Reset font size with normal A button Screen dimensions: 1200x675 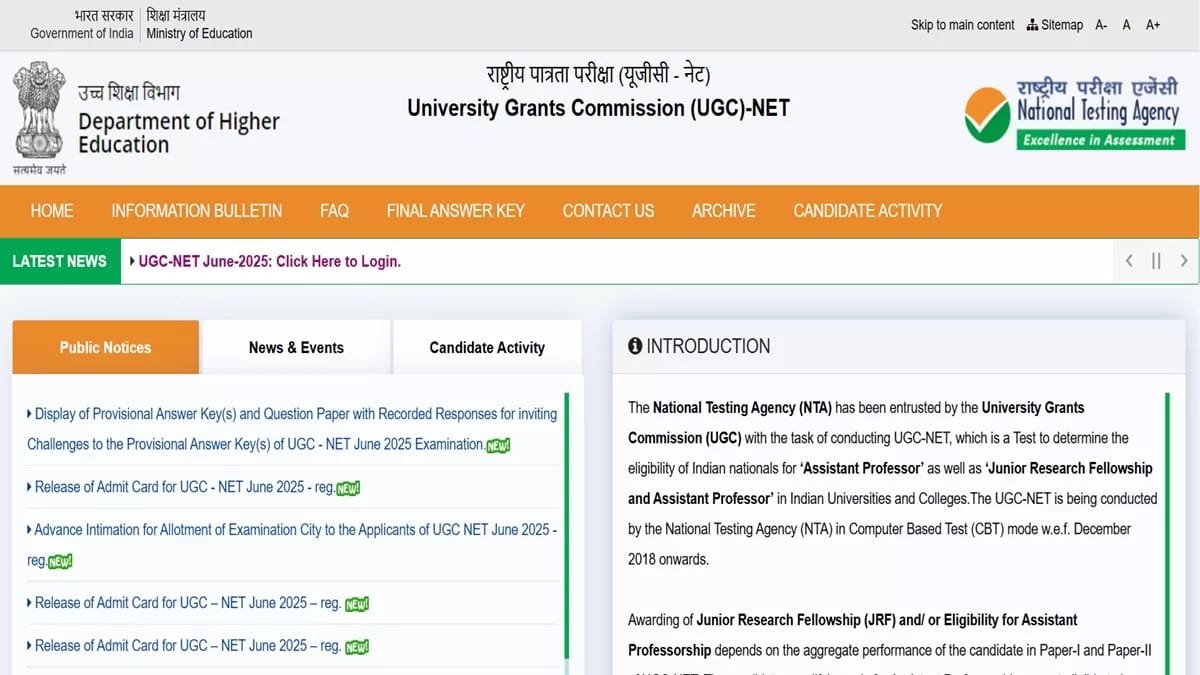point(1126,25)
